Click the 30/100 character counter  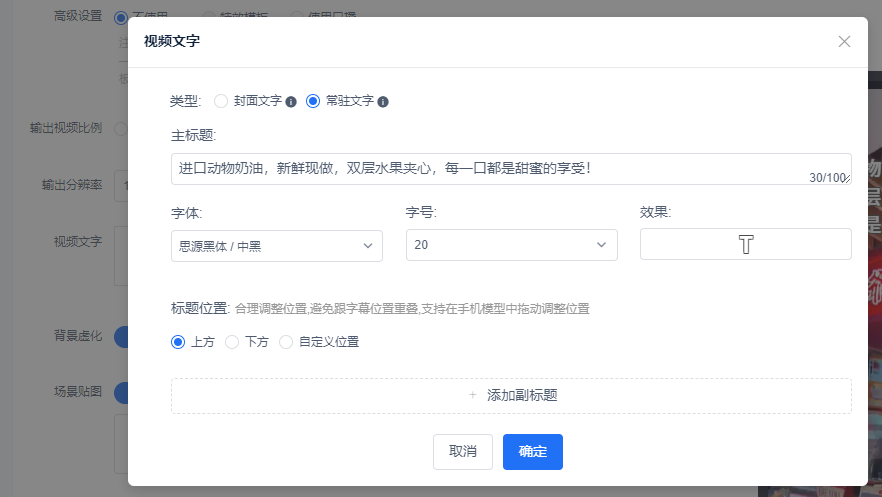click(x=826, y=178)
